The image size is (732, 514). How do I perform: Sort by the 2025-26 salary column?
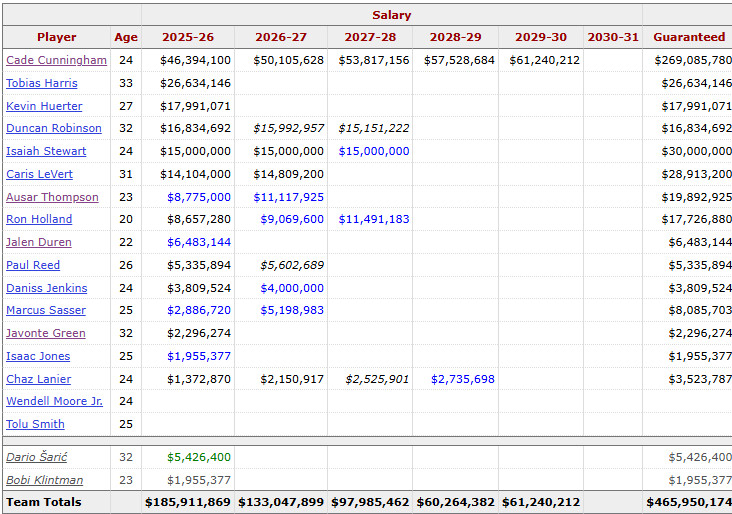pos(188,37)
